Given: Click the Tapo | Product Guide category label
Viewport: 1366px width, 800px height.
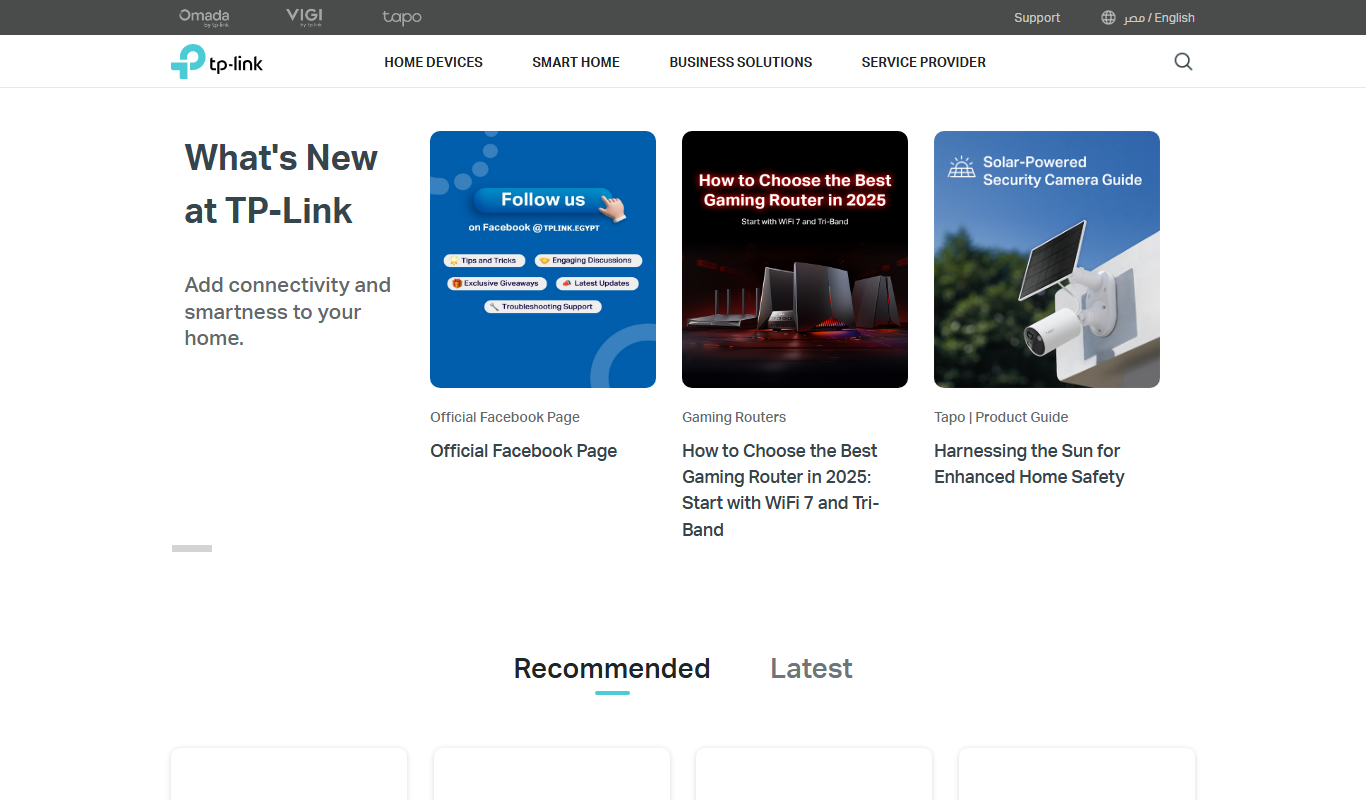Looking at the screenshot, I should pos(1001,417).
